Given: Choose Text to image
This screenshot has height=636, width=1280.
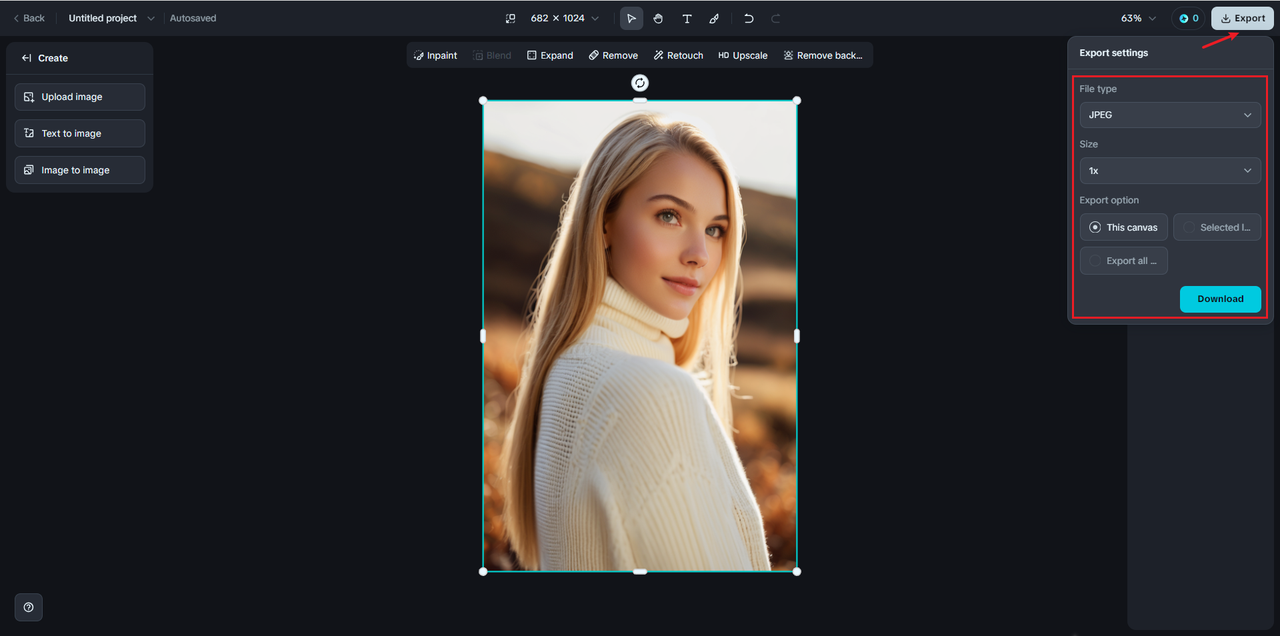Looking at the screenshot, I should click(x=80, y=133).
